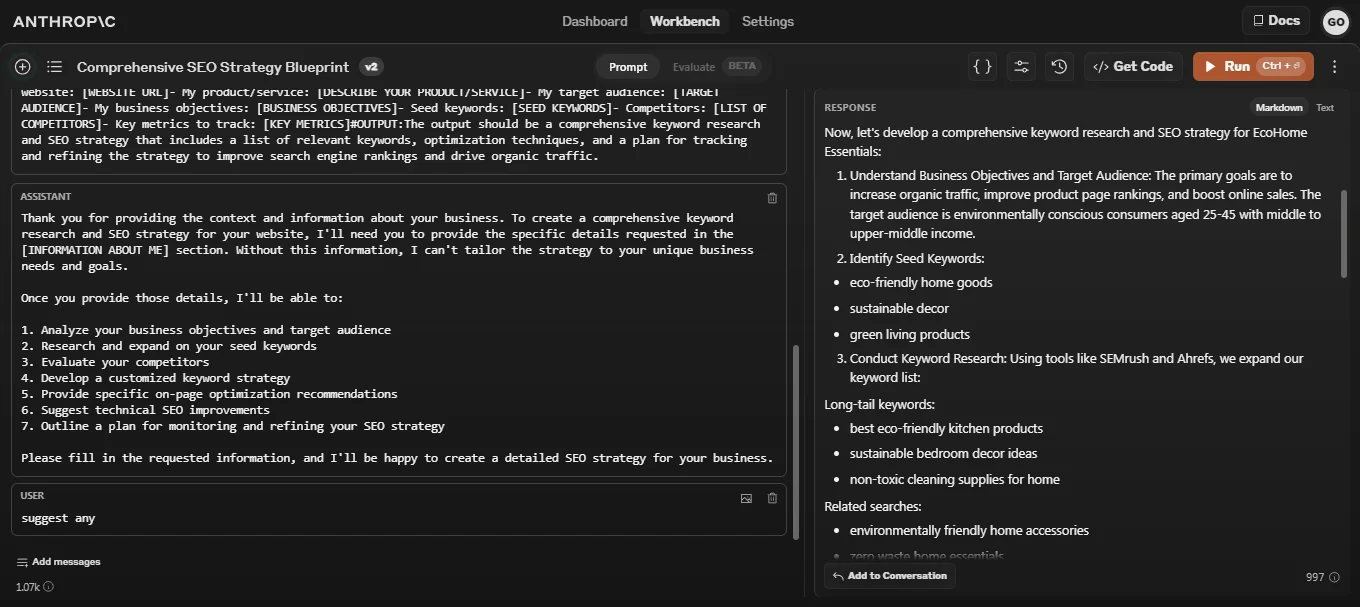Click 'environmentally friendly home accessories' item
The image size is (1360, 607).
tap(969, 531)
